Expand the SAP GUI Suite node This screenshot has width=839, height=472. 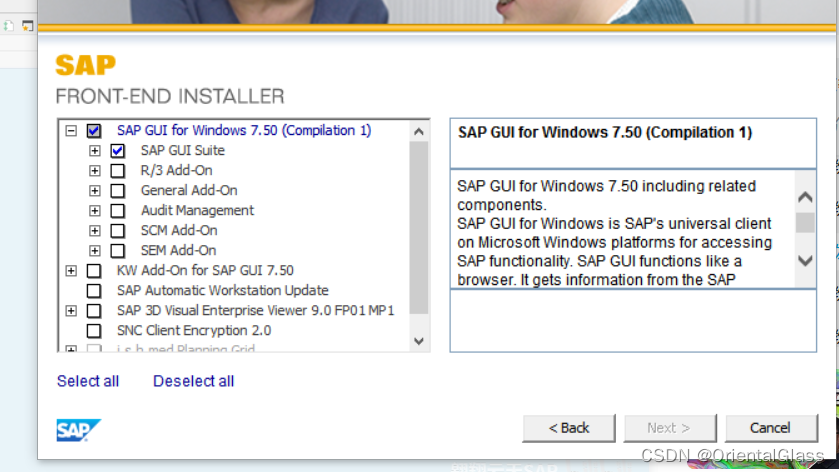tap(95, 151)
